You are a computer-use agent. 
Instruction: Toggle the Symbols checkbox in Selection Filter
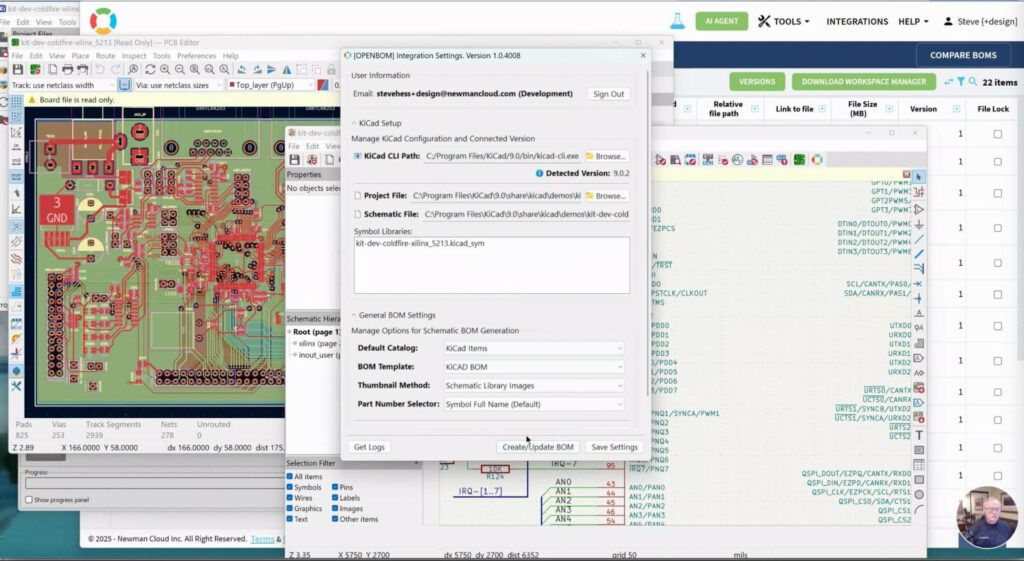289,487
